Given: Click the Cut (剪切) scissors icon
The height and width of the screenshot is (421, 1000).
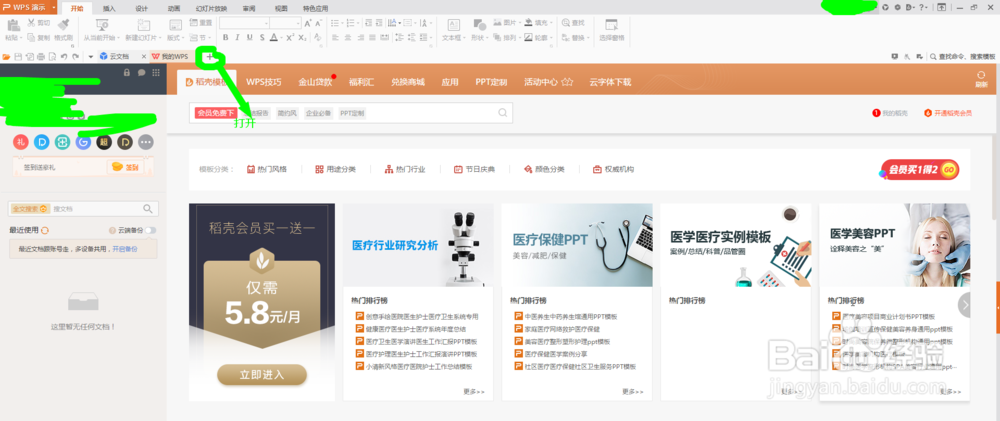Looking at the screenshot, I should 31,22.
